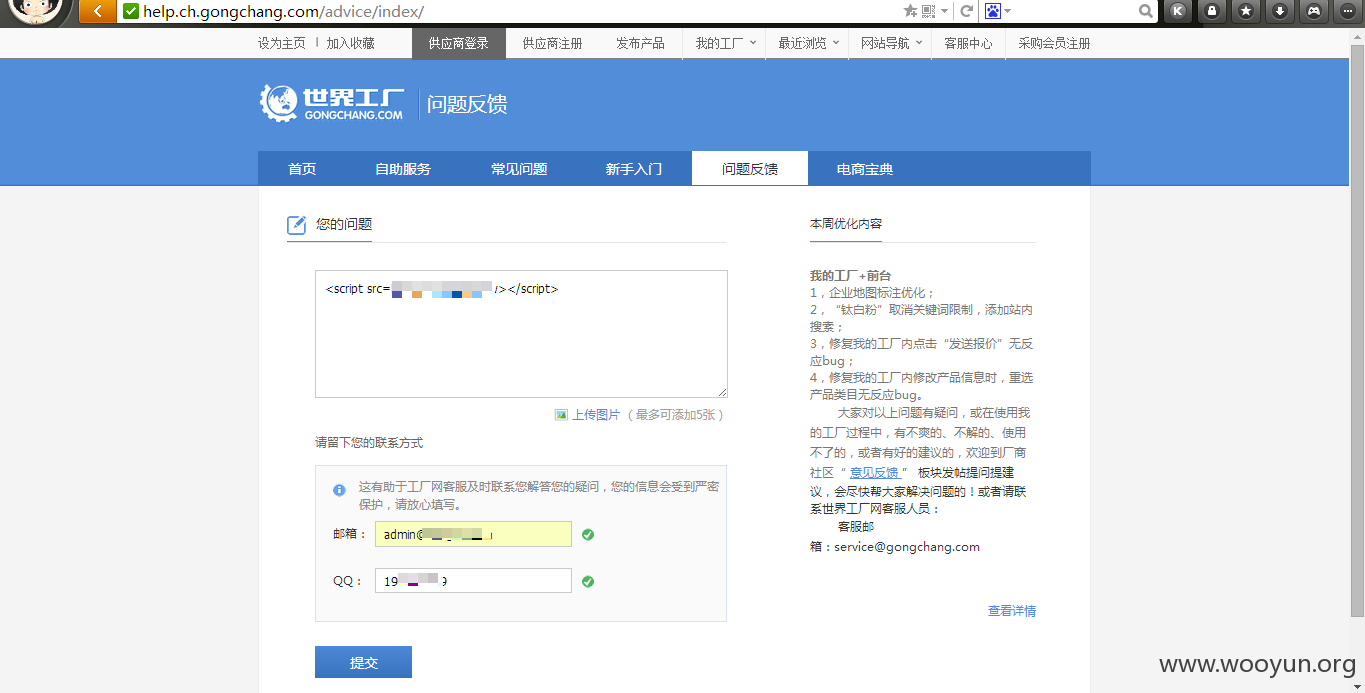Click the blue info icon in contact box
Viewport: 1365px width, 693px height.
[x=339, y=490]
